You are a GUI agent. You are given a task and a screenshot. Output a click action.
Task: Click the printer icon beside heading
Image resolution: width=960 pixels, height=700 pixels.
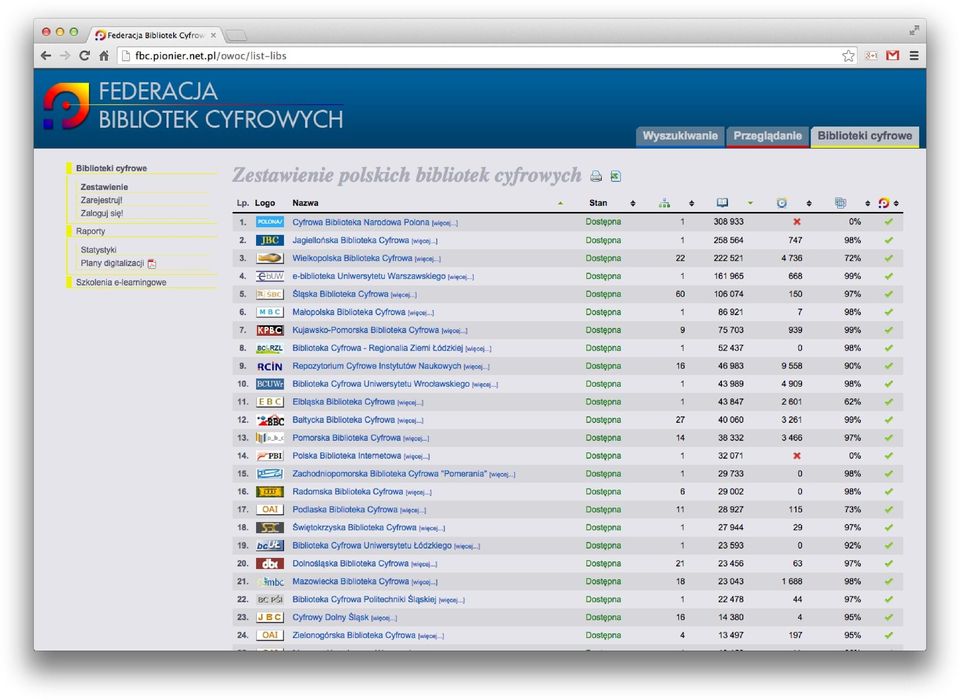pos(596,176)
